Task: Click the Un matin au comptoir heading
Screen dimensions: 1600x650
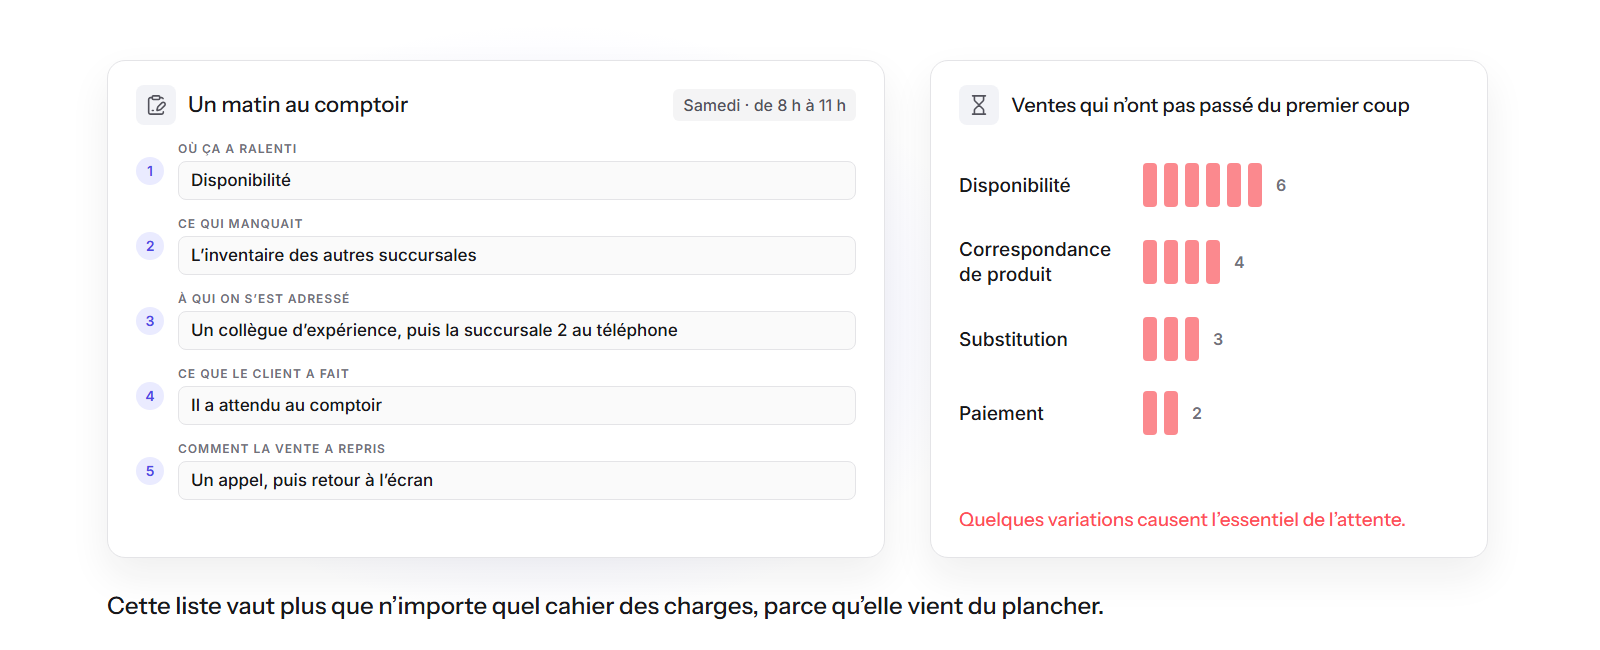Action: [298, 105]
